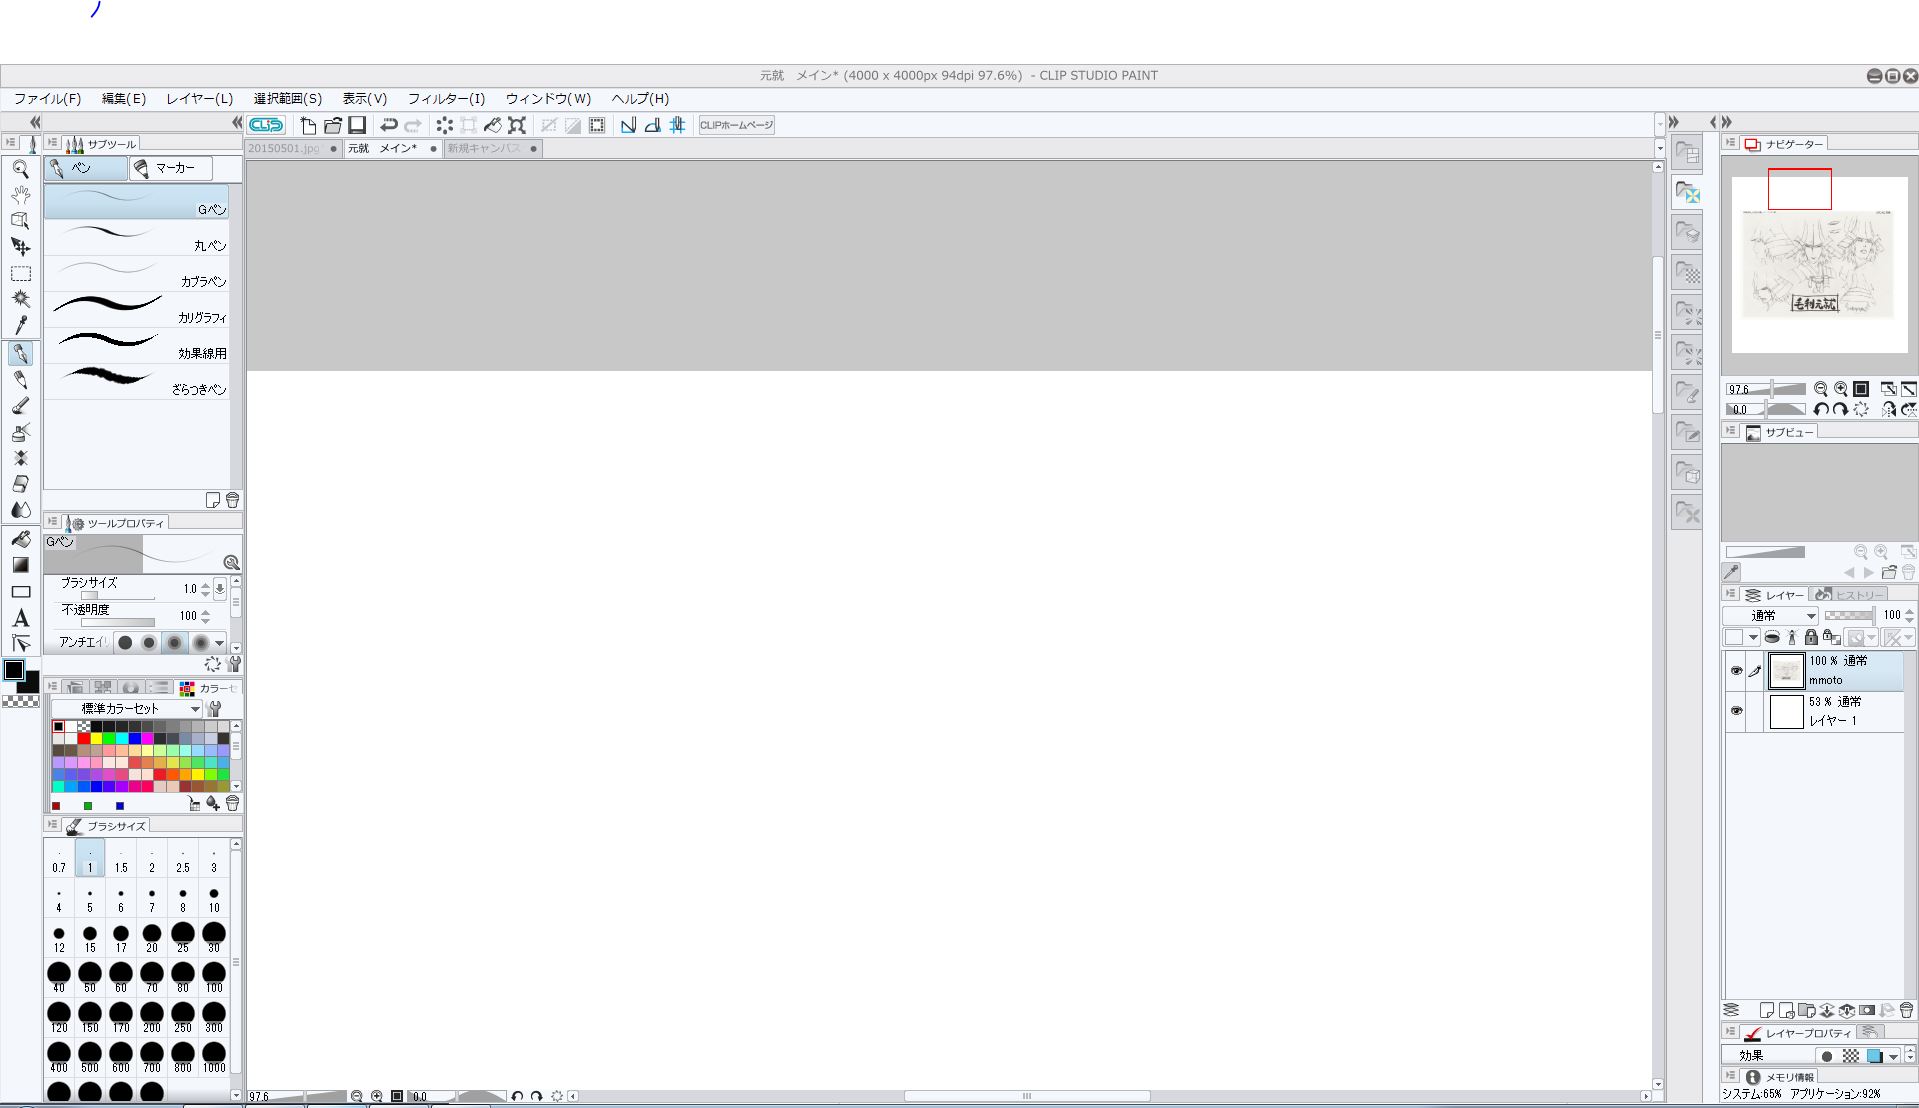Viewport: 1919px width, 1108px height.
Task: Click the New canvas icon in the command bar
Action: (308, 125)
